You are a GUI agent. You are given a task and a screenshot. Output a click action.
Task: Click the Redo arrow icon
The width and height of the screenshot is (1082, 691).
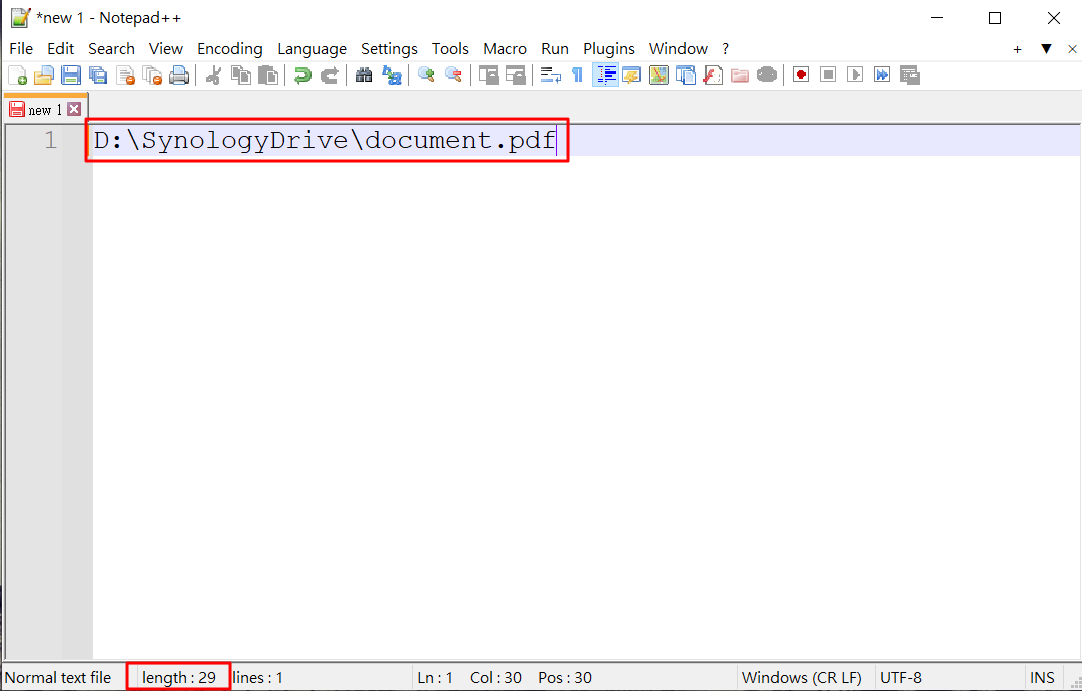[x=330, y=75]
